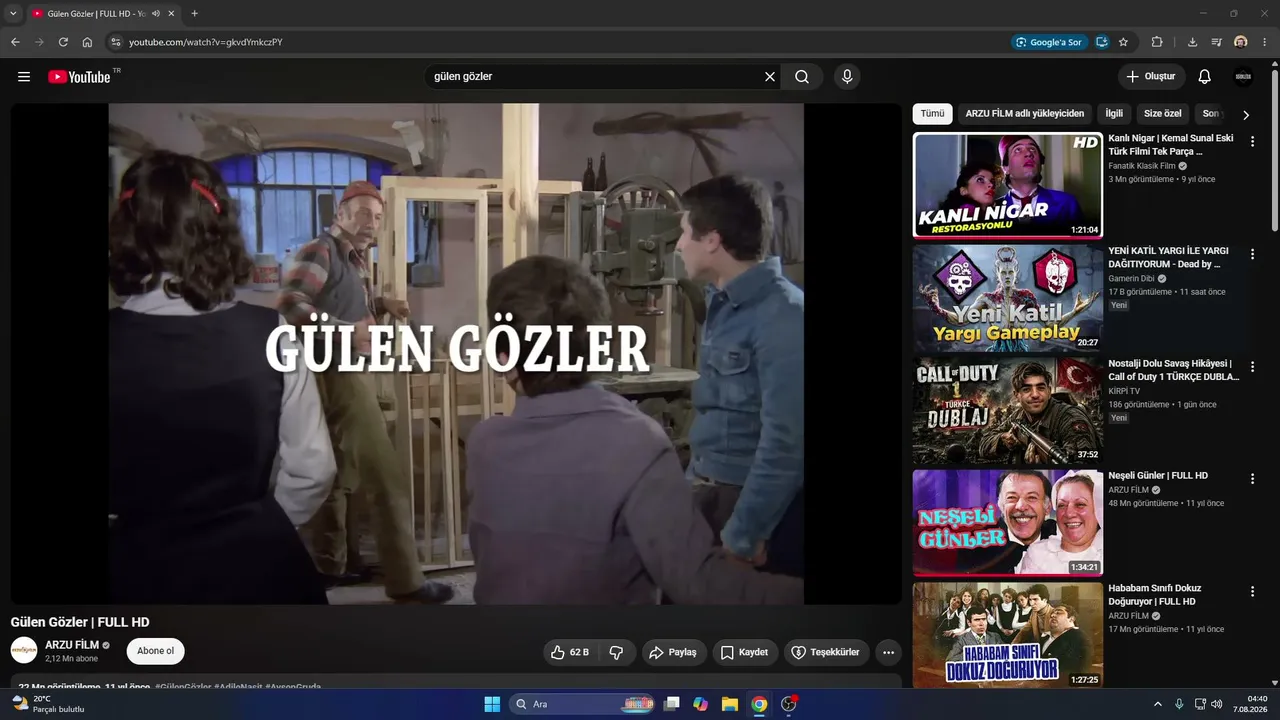Select 'ARZU FİLM adlı yükleyiciden' chip
Viewport: 1280px width, 720px height.
pos(1025,114)
